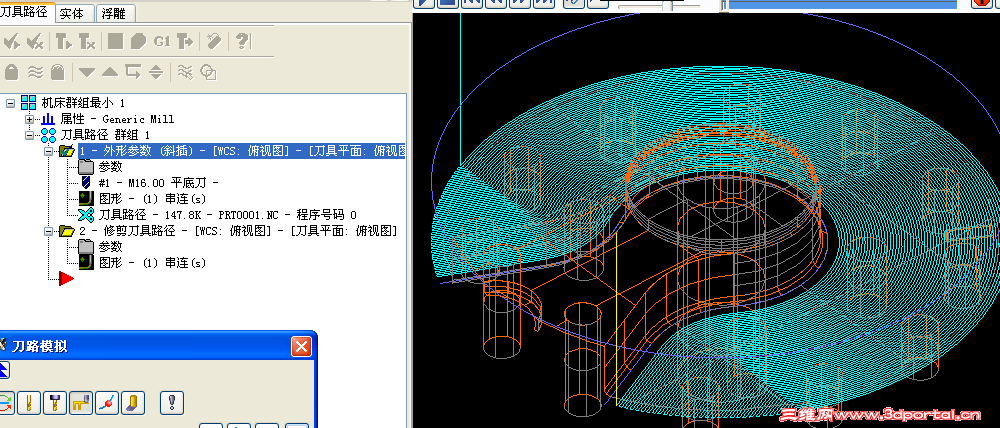This screenshot has width=1000, height=428.
Task: Click the toolpath icon next to 147.8K
Action: tap(86, 215)
